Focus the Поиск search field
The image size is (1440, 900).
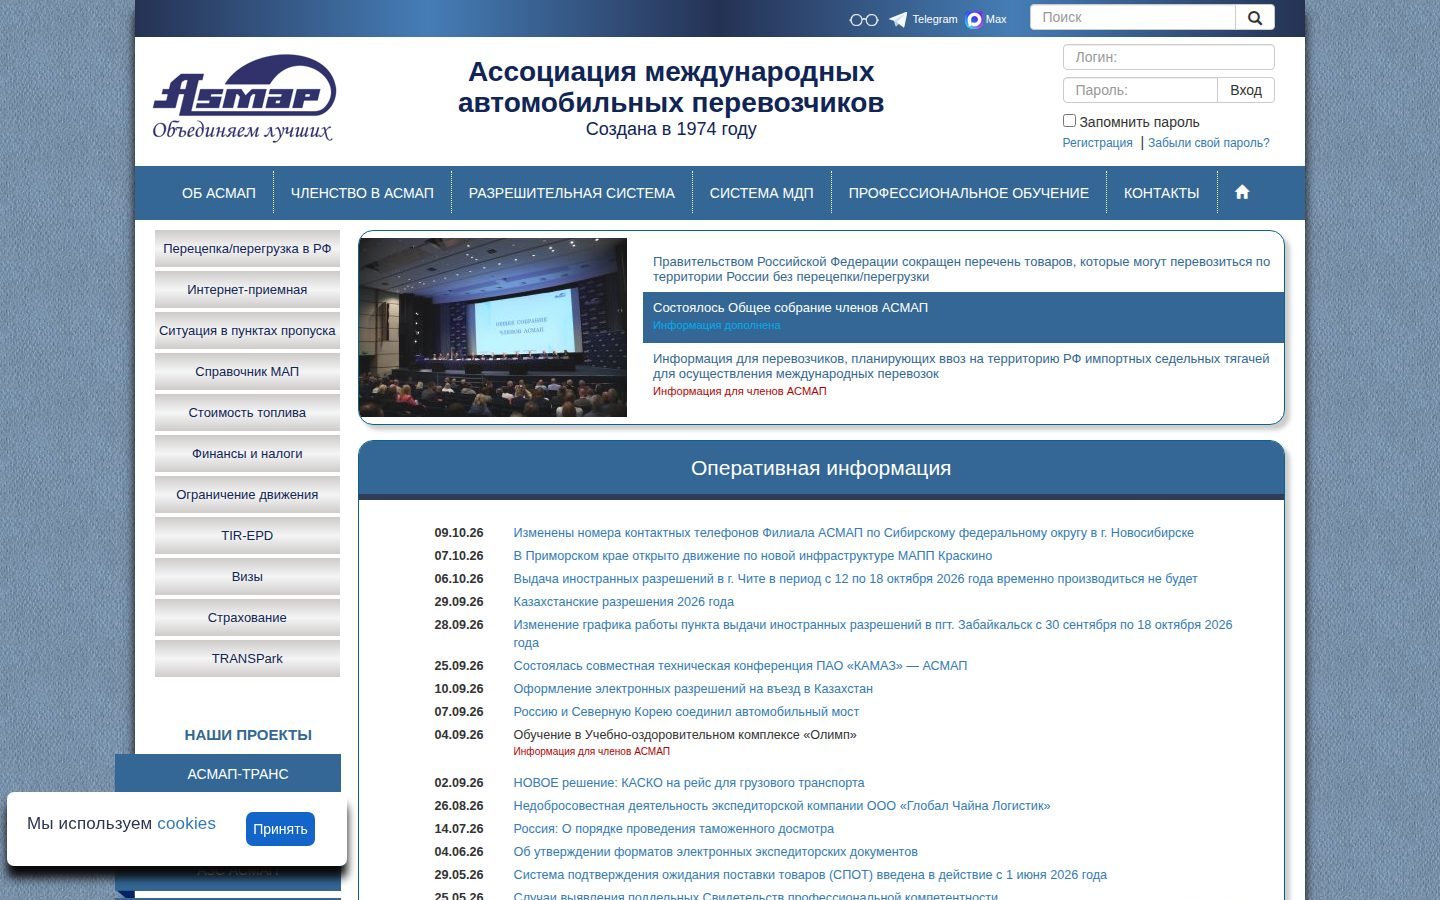click(1133, 18)
